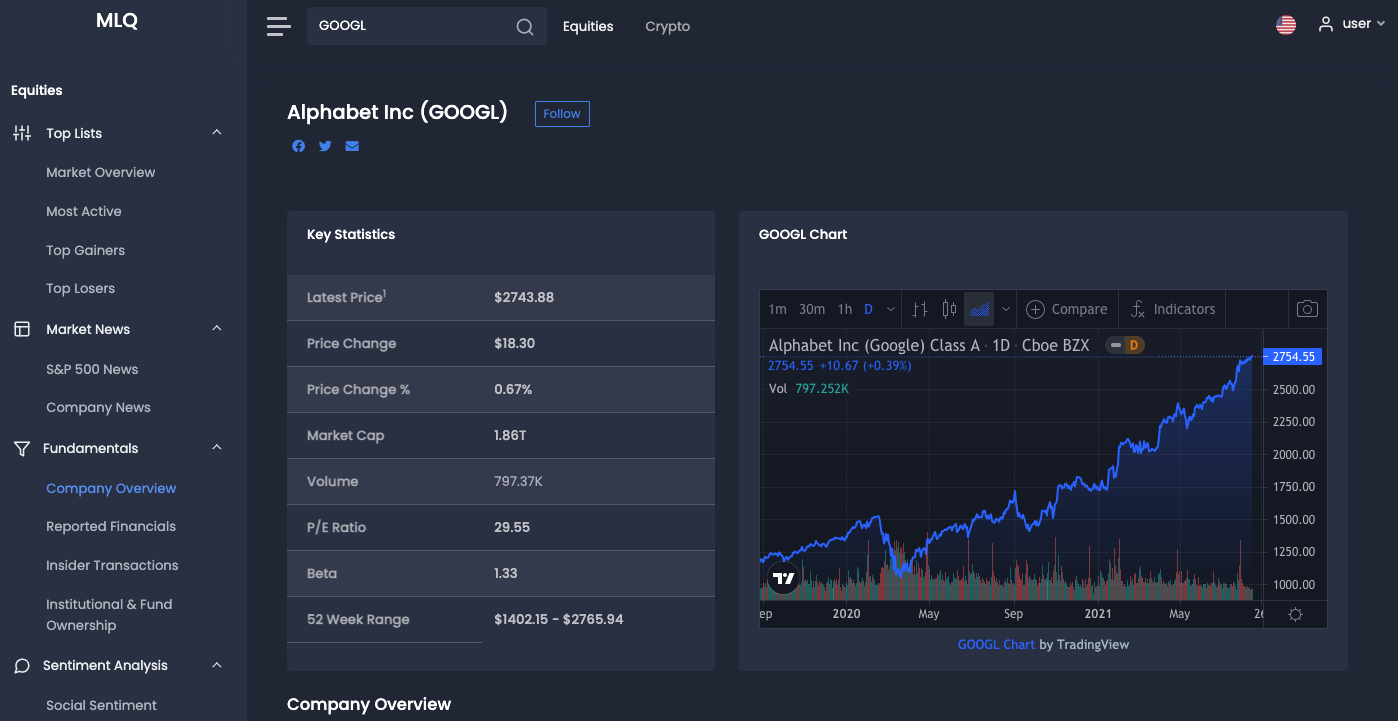1398x721 pixels.
Task: Toggle the hamburger sidebar menu
Action: (x=278, y=27)
